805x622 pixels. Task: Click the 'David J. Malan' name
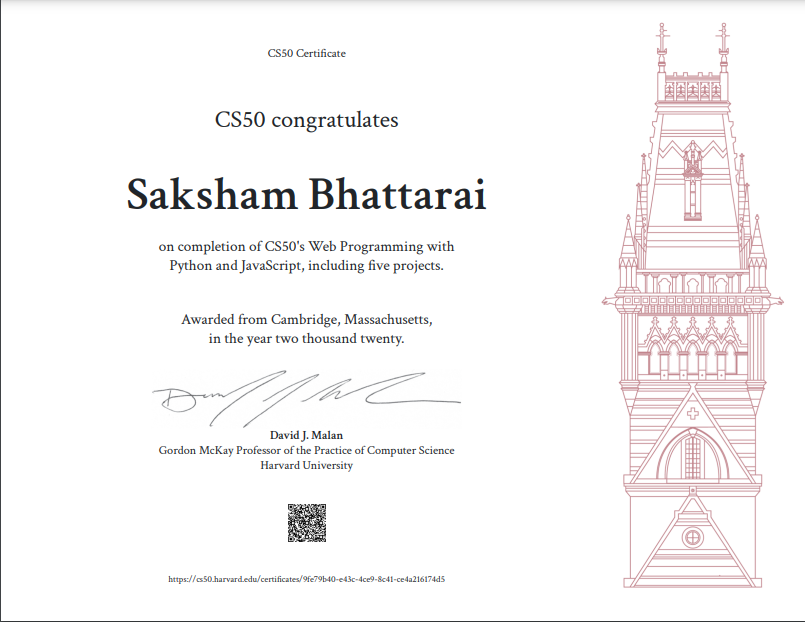tap(306, 435)
